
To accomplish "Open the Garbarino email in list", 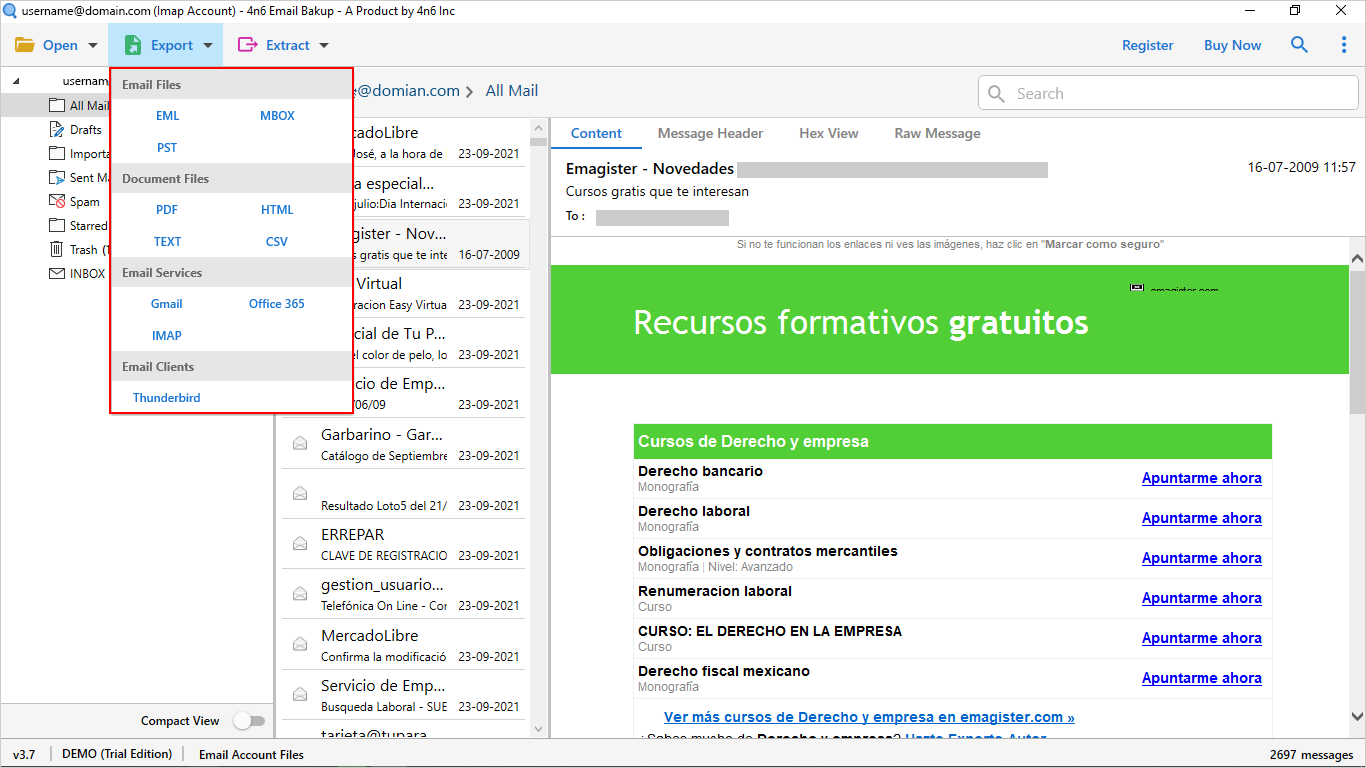I will click(x=403, y=444).
